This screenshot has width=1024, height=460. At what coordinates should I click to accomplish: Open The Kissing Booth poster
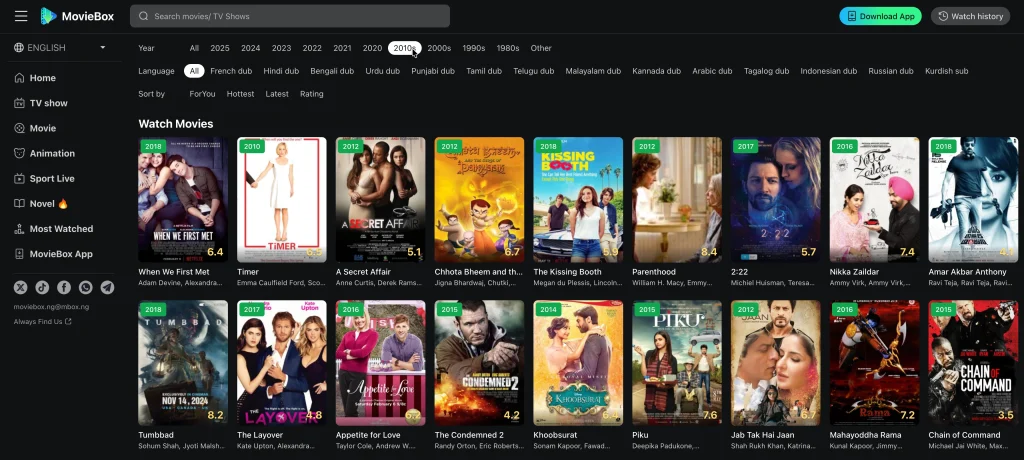(578, 199)
